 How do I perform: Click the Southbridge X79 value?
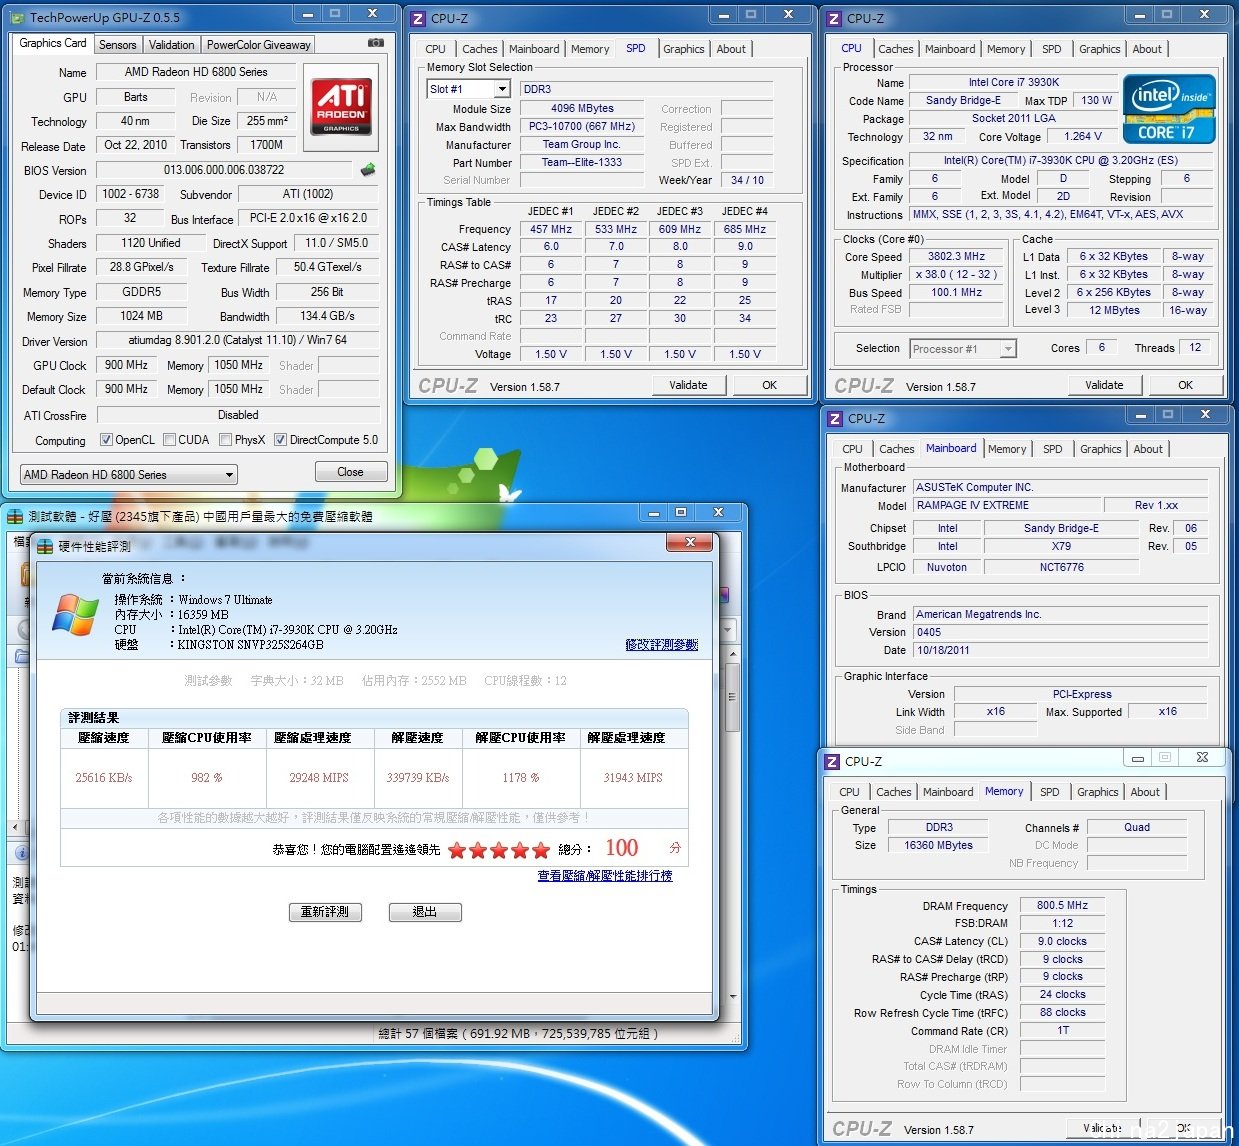[x=1061, y=547]
